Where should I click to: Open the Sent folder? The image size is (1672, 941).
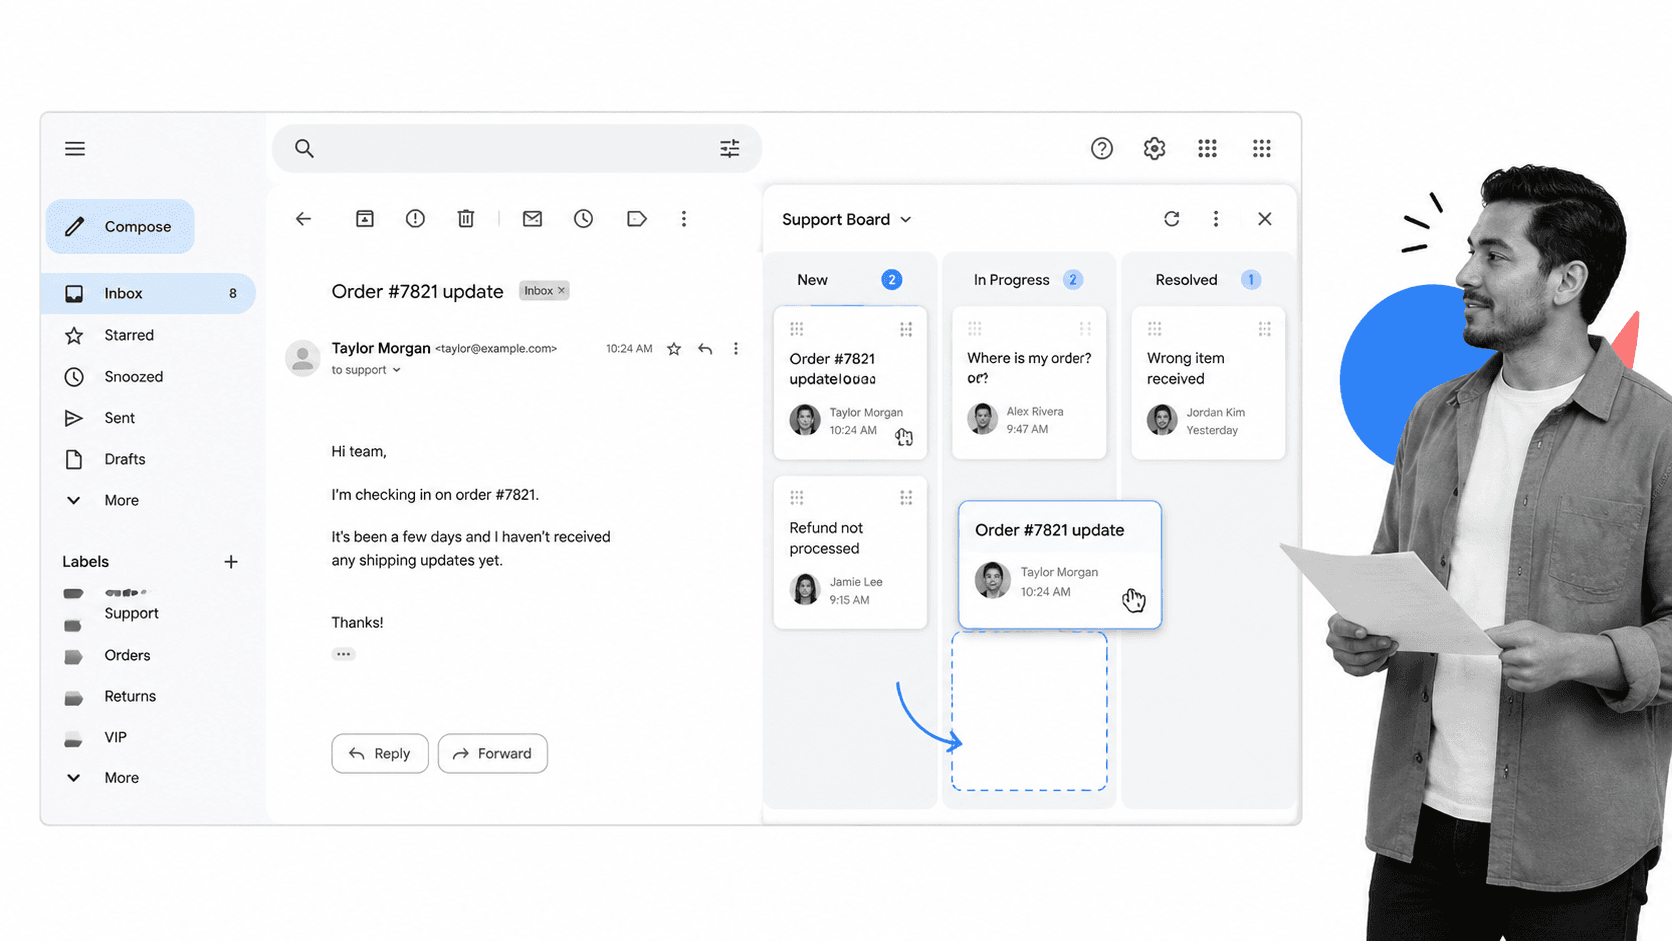(119, 418)
